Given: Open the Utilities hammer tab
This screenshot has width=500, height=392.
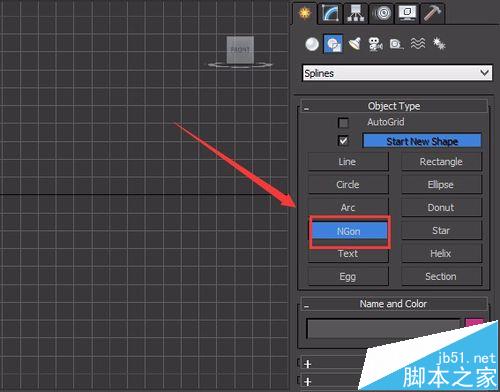Looking at the screenshot, I should click(432, 13).
